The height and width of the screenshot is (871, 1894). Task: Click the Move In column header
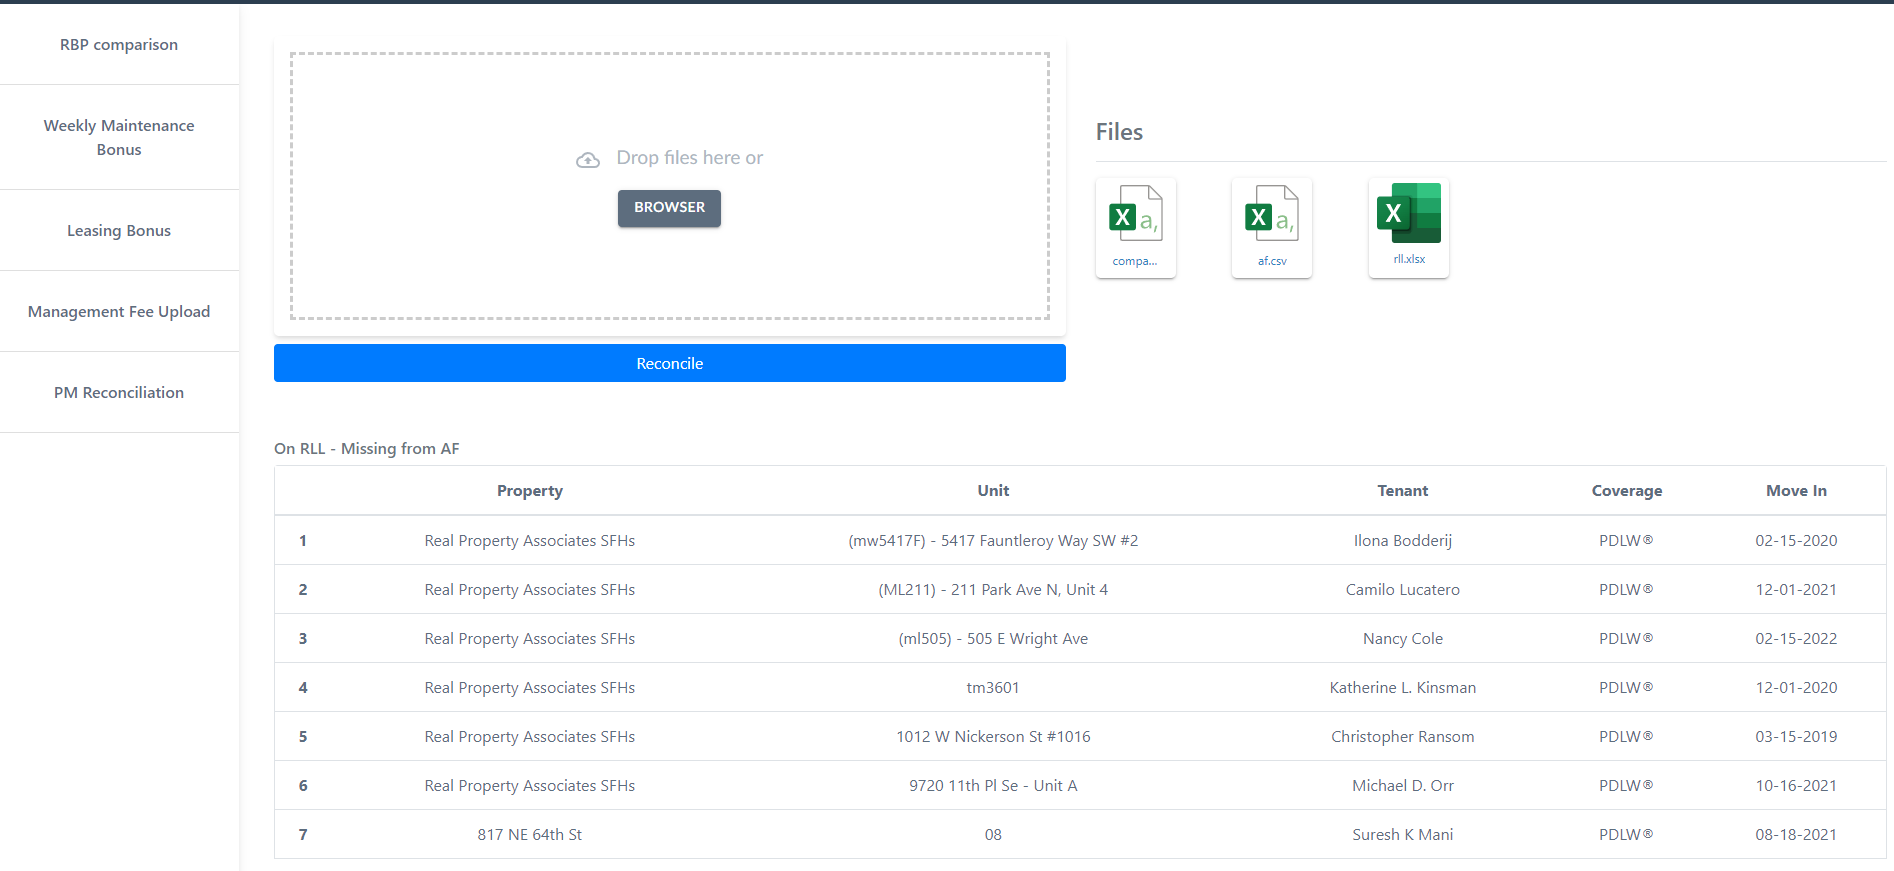[x=1795, y=491]
